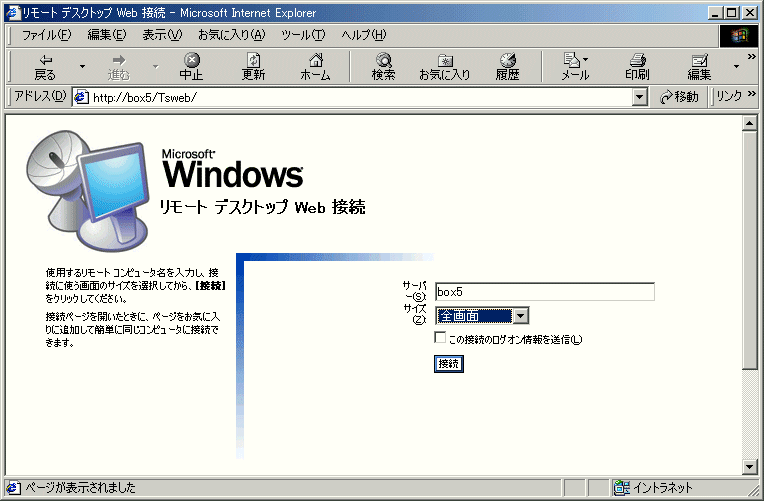Screen dimensions: 764x501
Task: Expand the Links (リンク) bar chevron
Action: point(751,94)
